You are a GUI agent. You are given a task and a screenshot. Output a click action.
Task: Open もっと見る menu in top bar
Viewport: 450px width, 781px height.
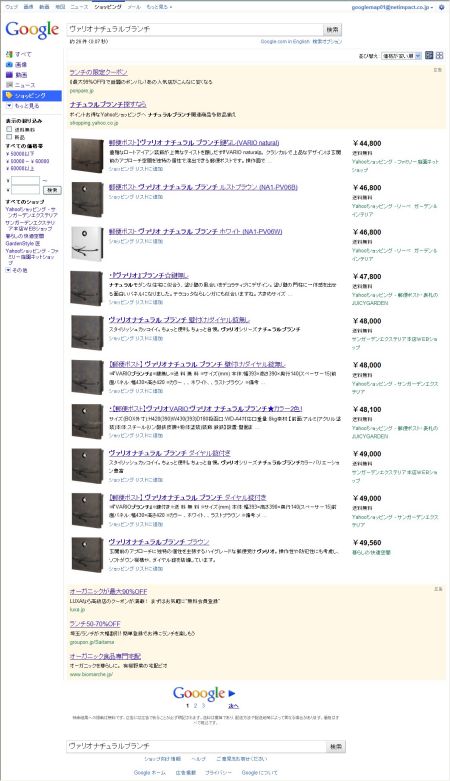[159, 7]
